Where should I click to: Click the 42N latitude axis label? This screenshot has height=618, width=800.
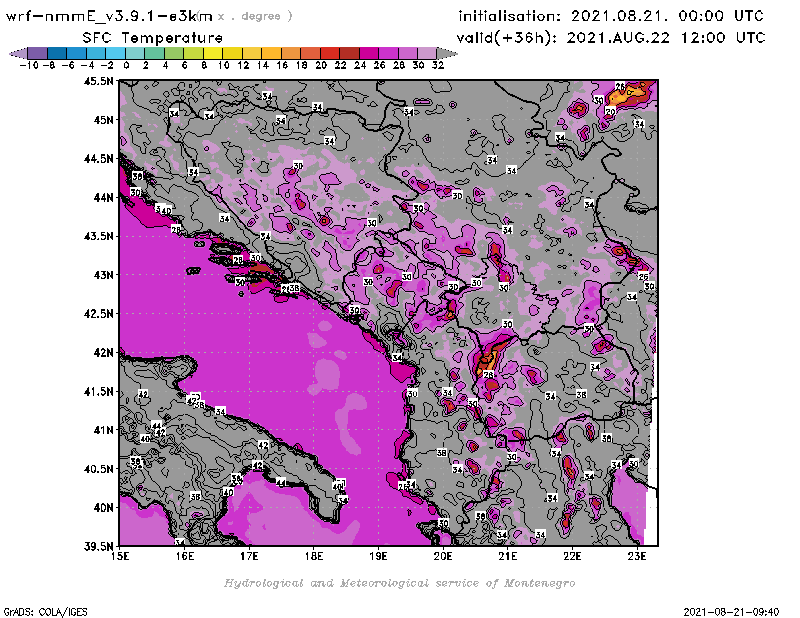point(103,352)
